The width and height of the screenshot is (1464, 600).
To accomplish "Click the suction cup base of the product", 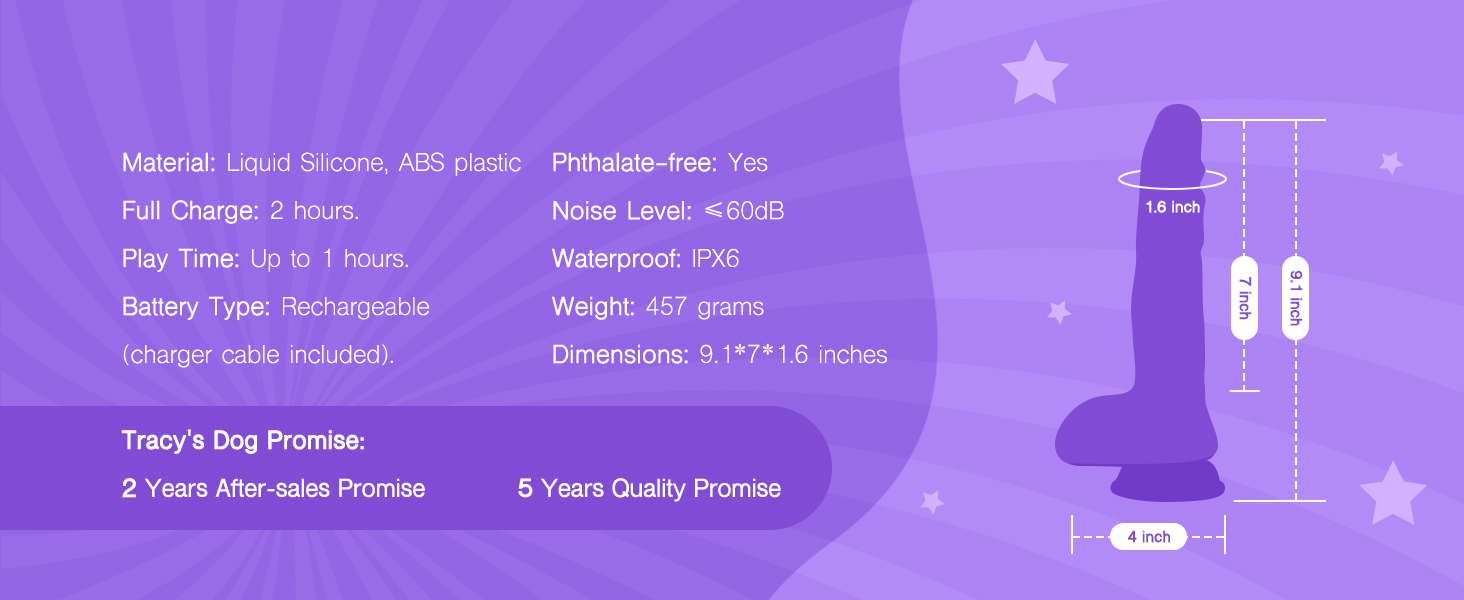I will coord(1165,485).
